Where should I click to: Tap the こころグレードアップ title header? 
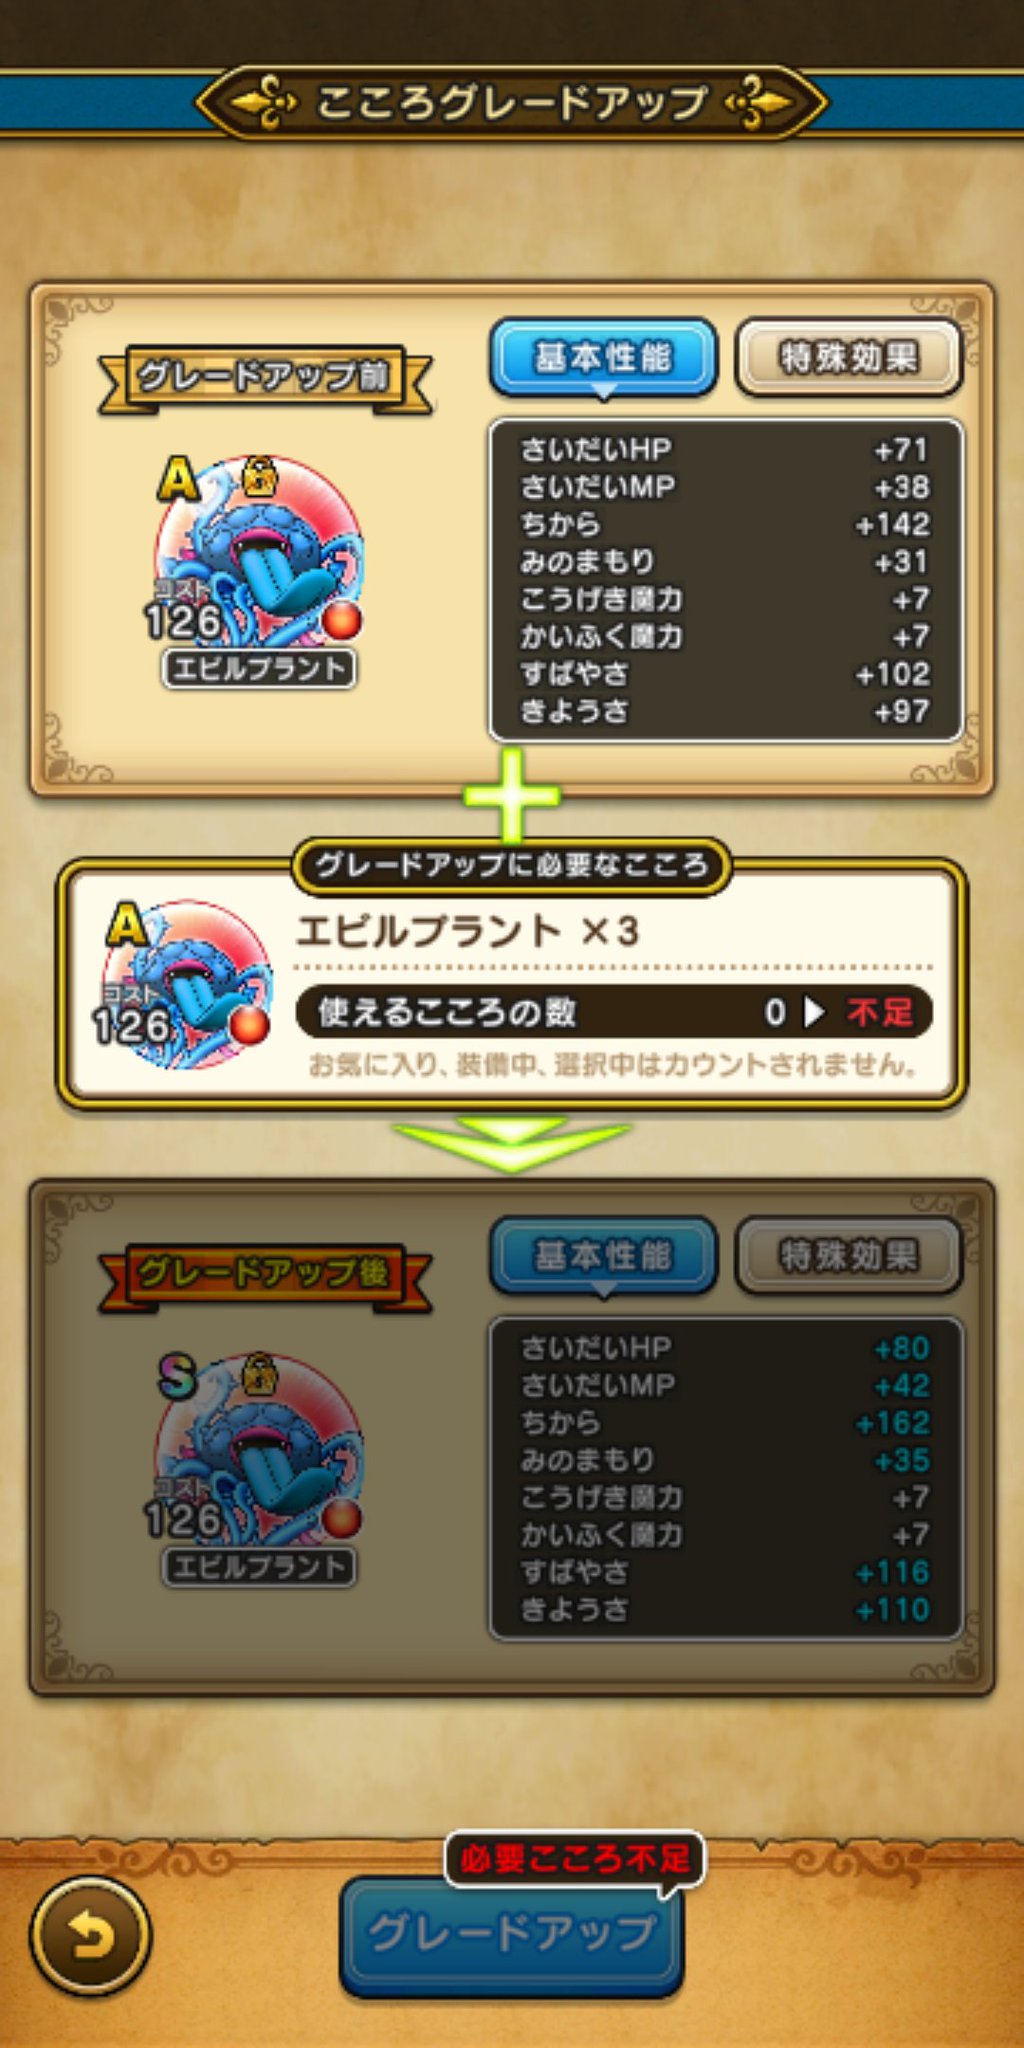coord(511,102)
